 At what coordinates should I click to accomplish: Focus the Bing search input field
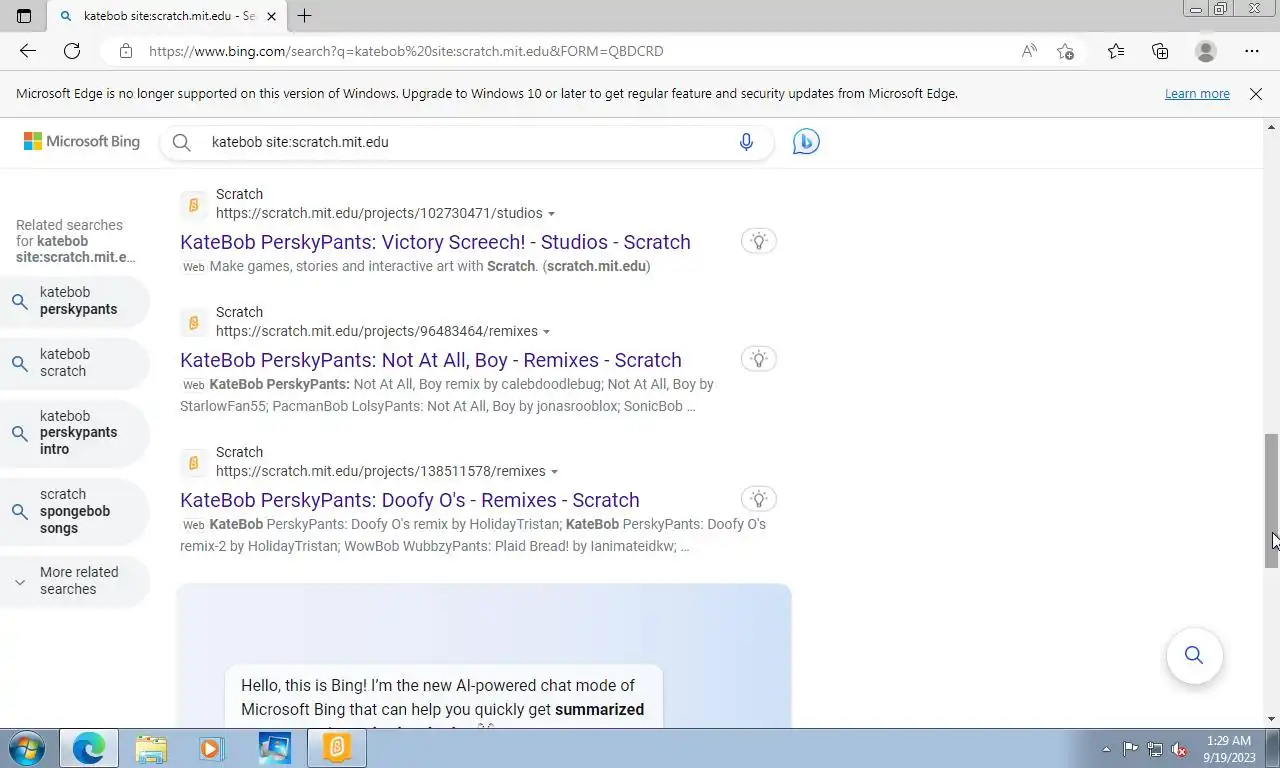click(466, 142)
